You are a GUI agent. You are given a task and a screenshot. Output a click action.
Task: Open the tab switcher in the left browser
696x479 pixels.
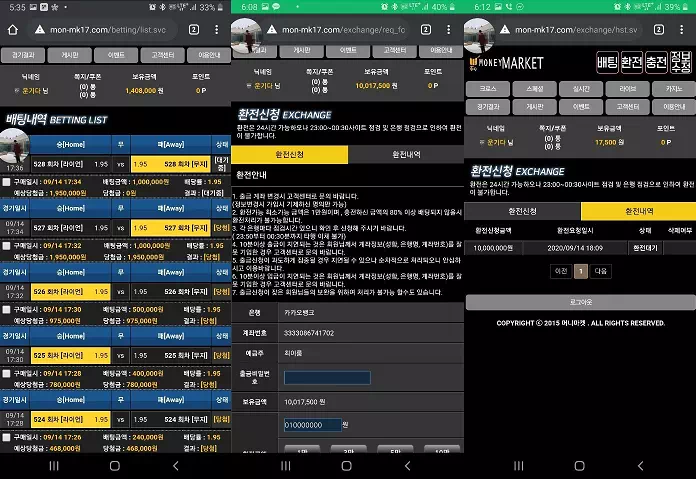click(x=194, y=30)
